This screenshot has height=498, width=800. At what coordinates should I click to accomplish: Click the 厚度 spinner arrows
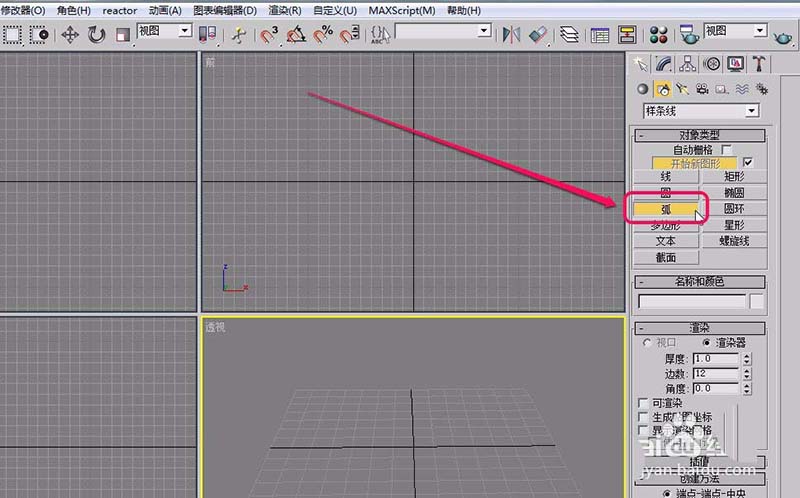coord(747,359)
